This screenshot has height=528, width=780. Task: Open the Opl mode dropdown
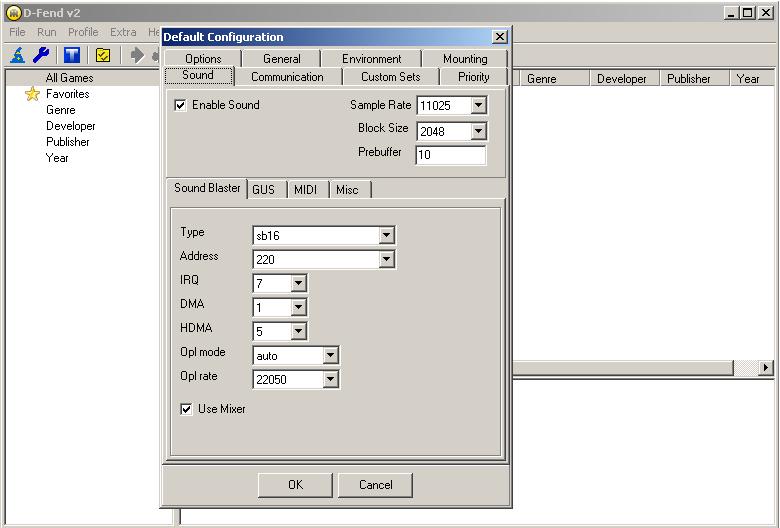tap(331, 355)
